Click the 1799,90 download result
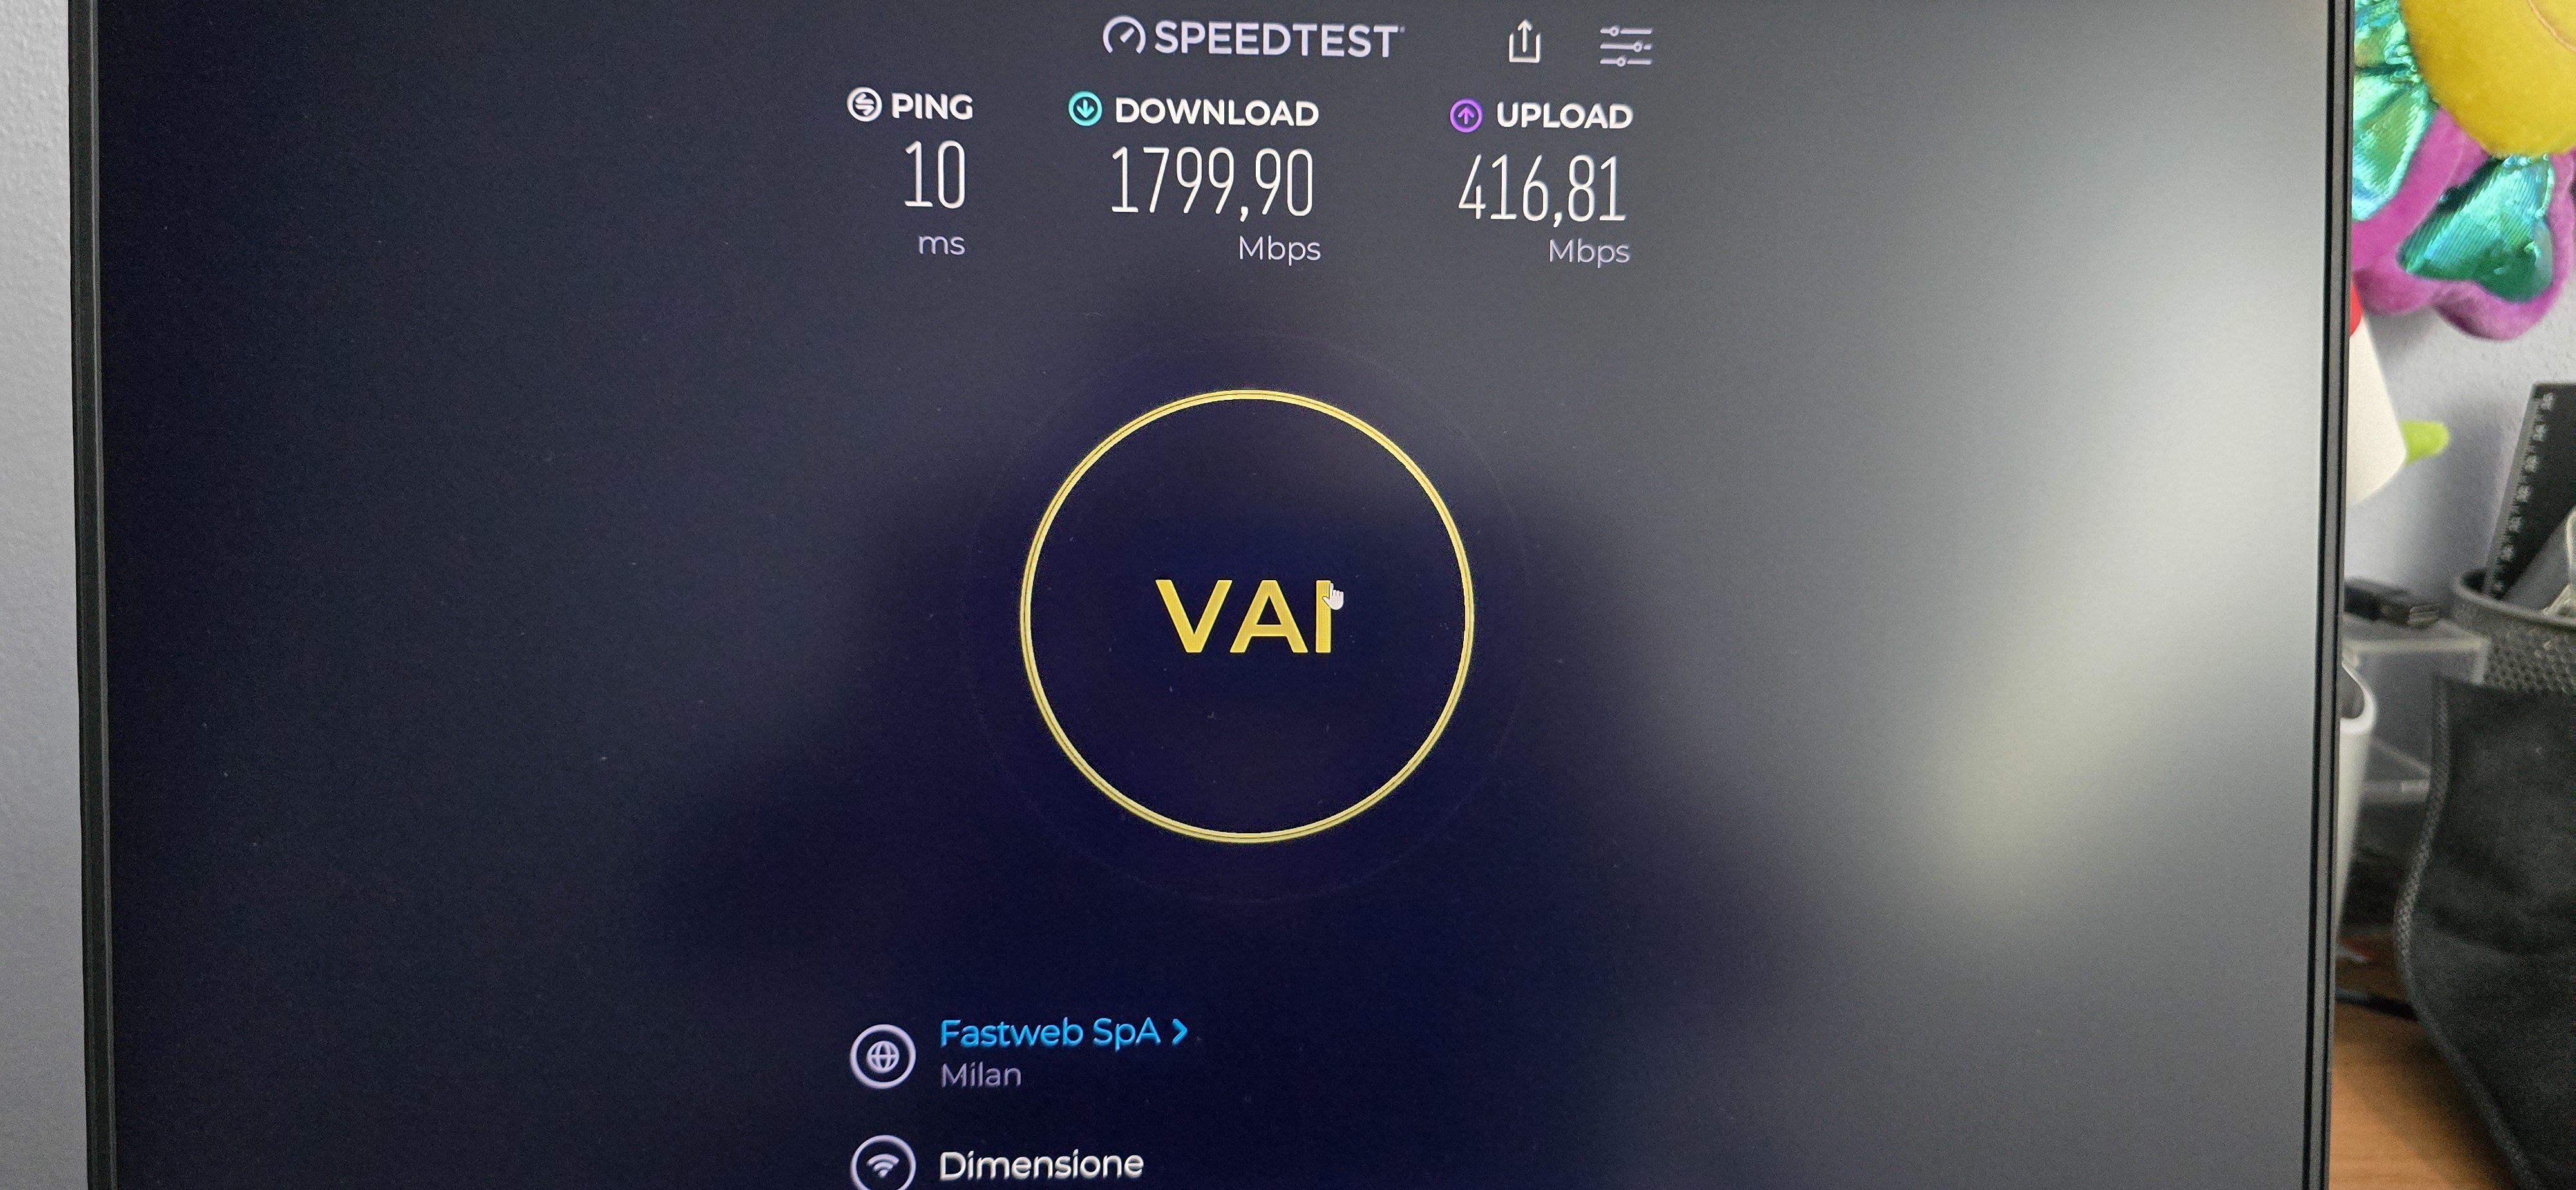The height and width of the screenshot is (1190, 2576). click(1212, 182)
